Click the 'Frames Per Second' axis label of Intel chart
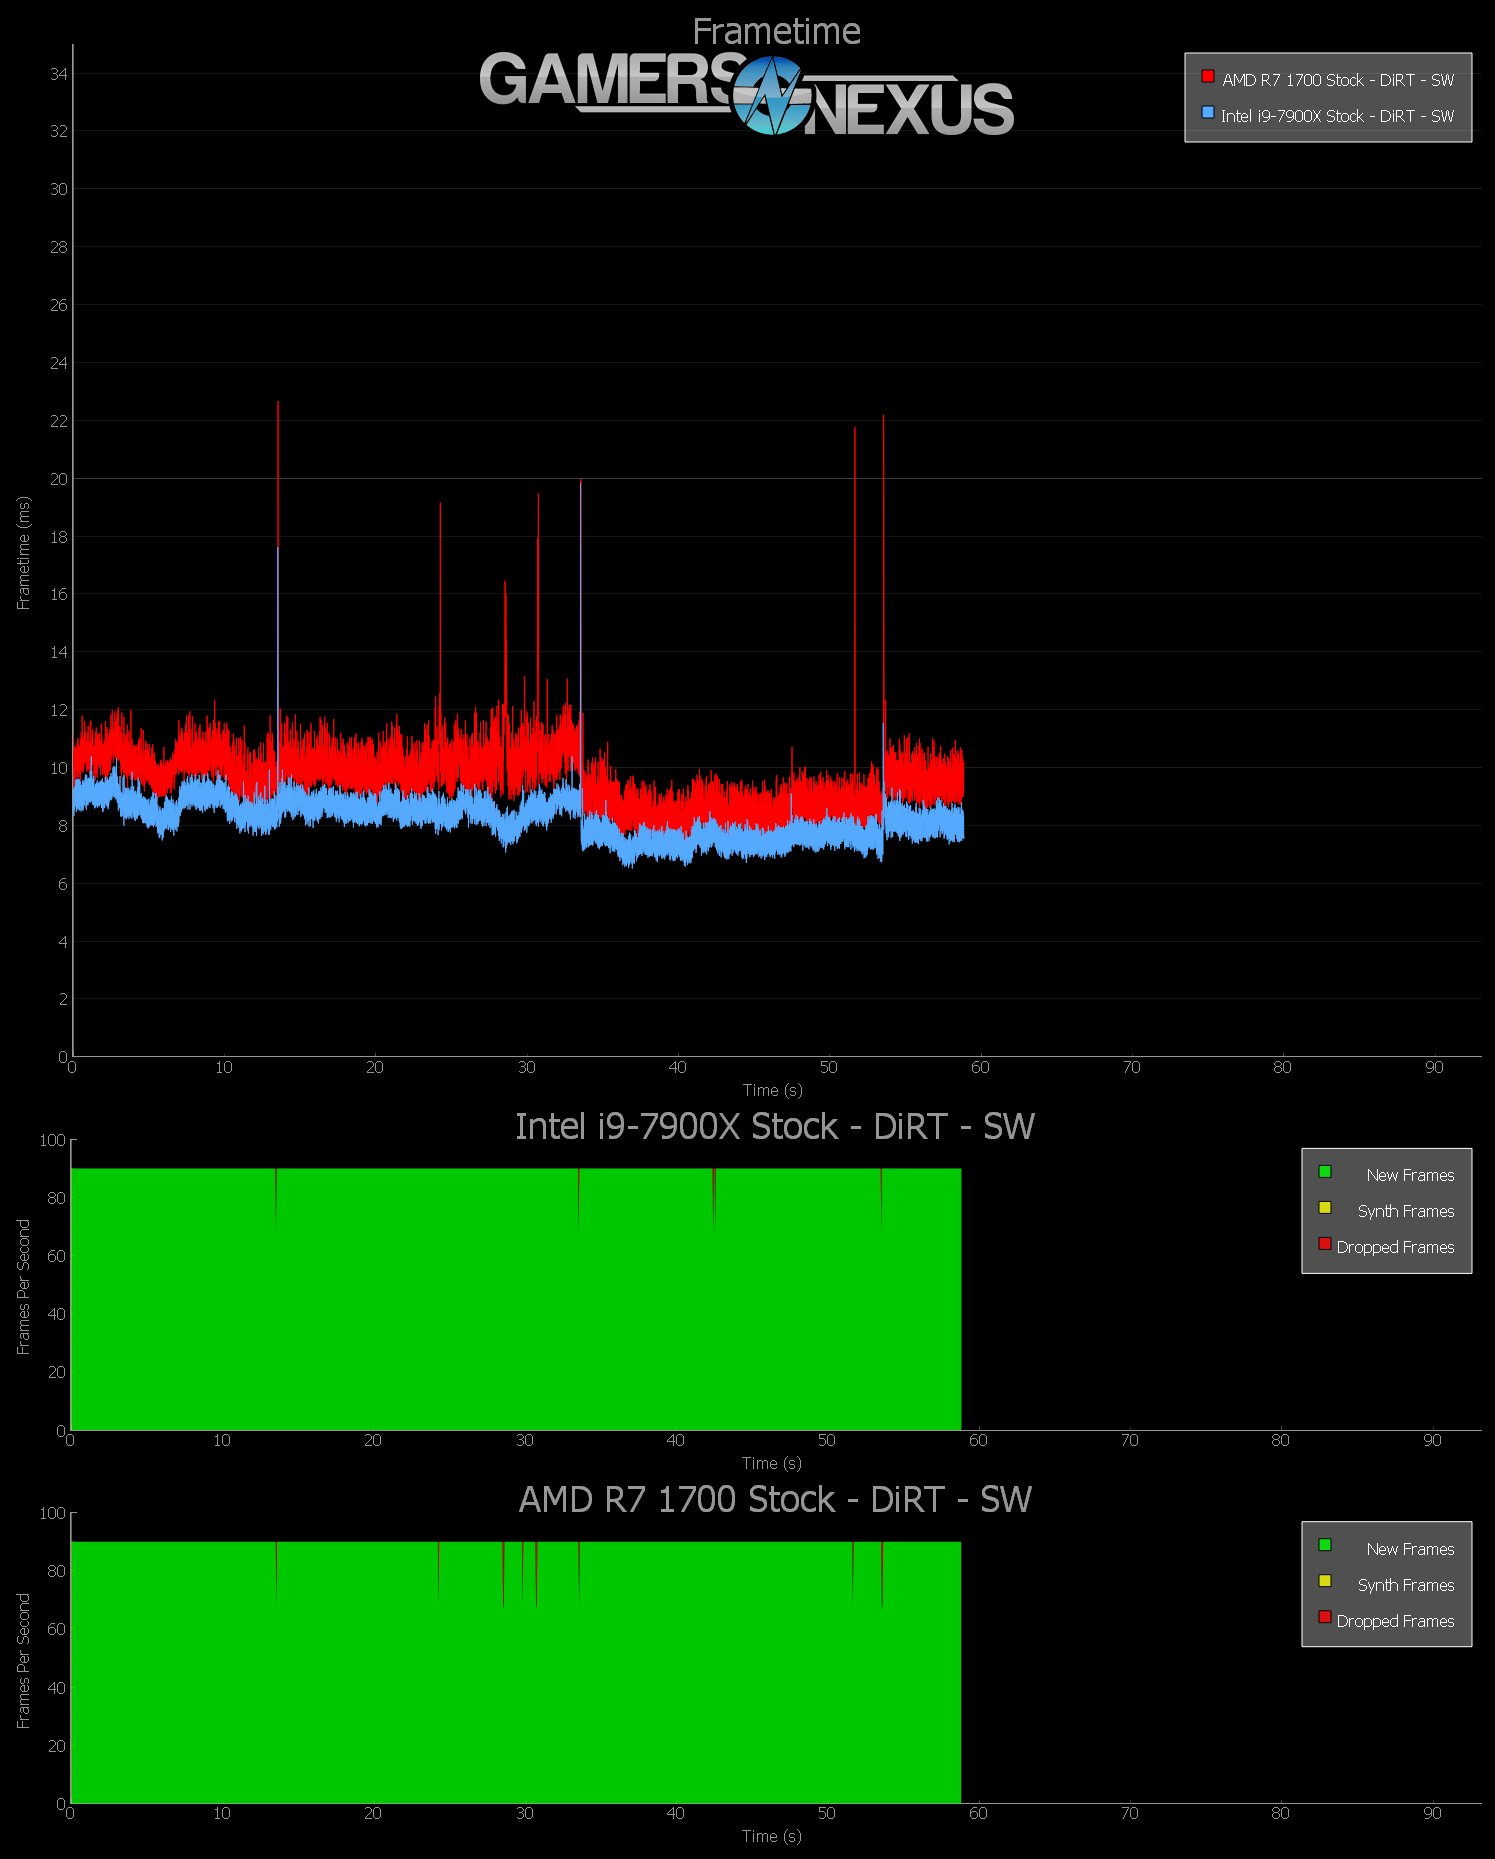The width and height of the screenshot is (1495, 1859). pos(24,1287)
